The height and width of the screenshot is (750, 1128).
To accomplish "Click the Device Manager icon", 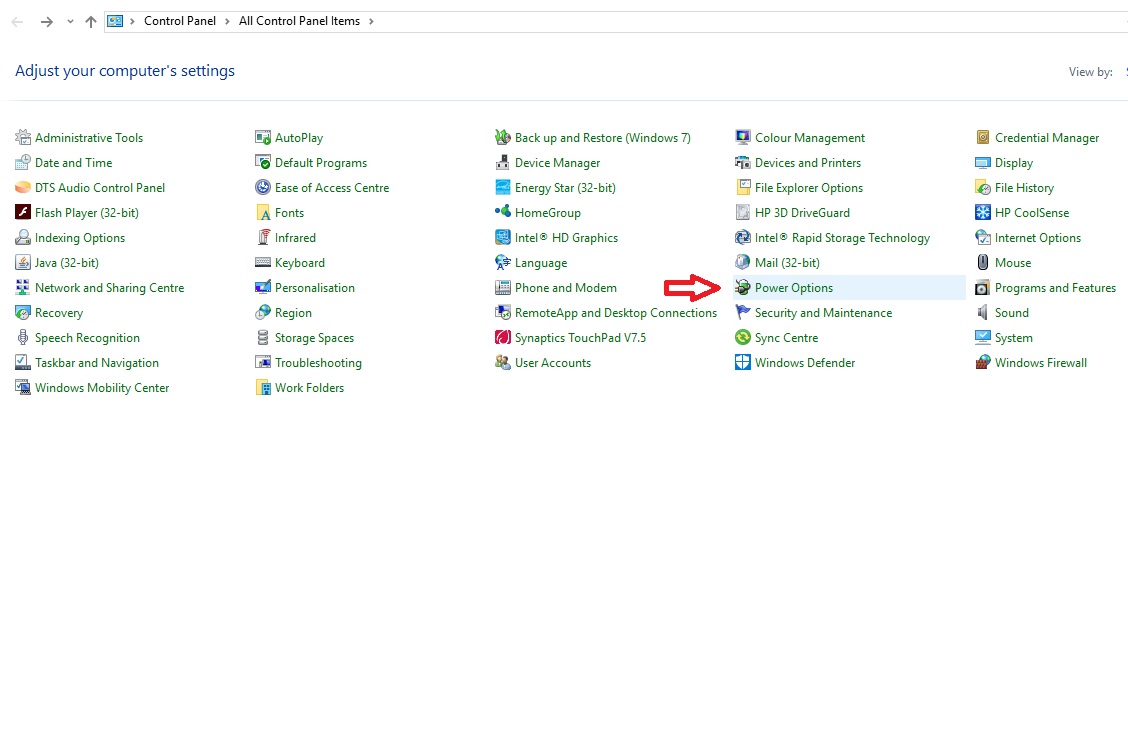I will pos(503,163).
